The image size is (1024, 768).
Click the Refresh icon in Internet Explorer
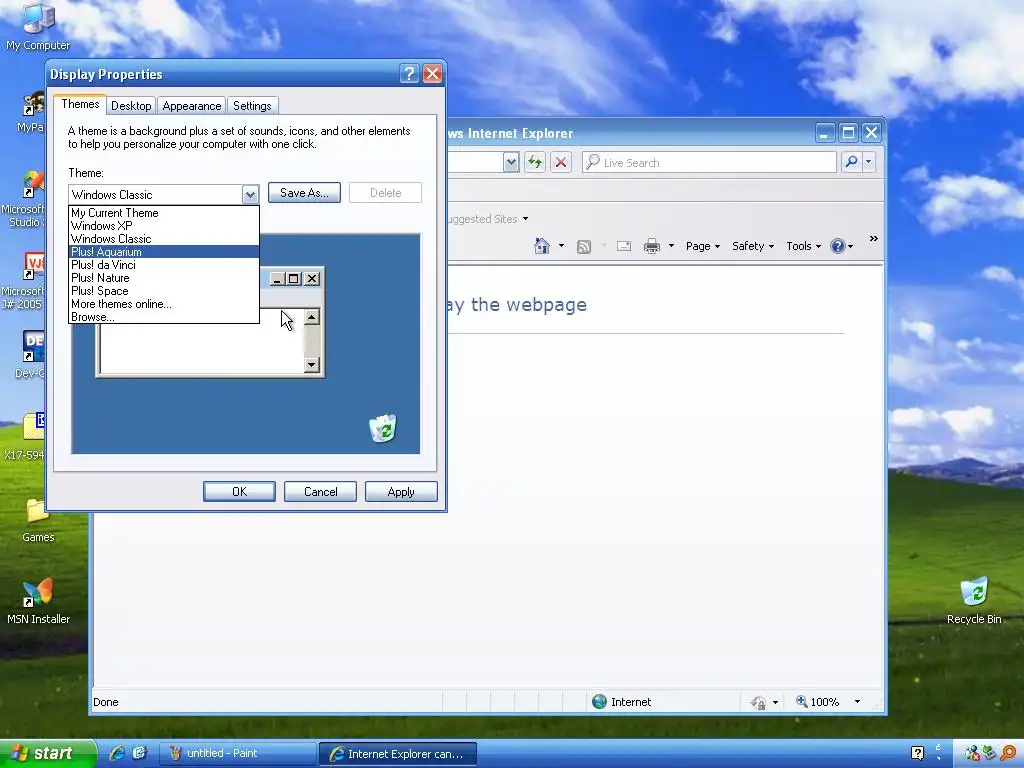535,162
